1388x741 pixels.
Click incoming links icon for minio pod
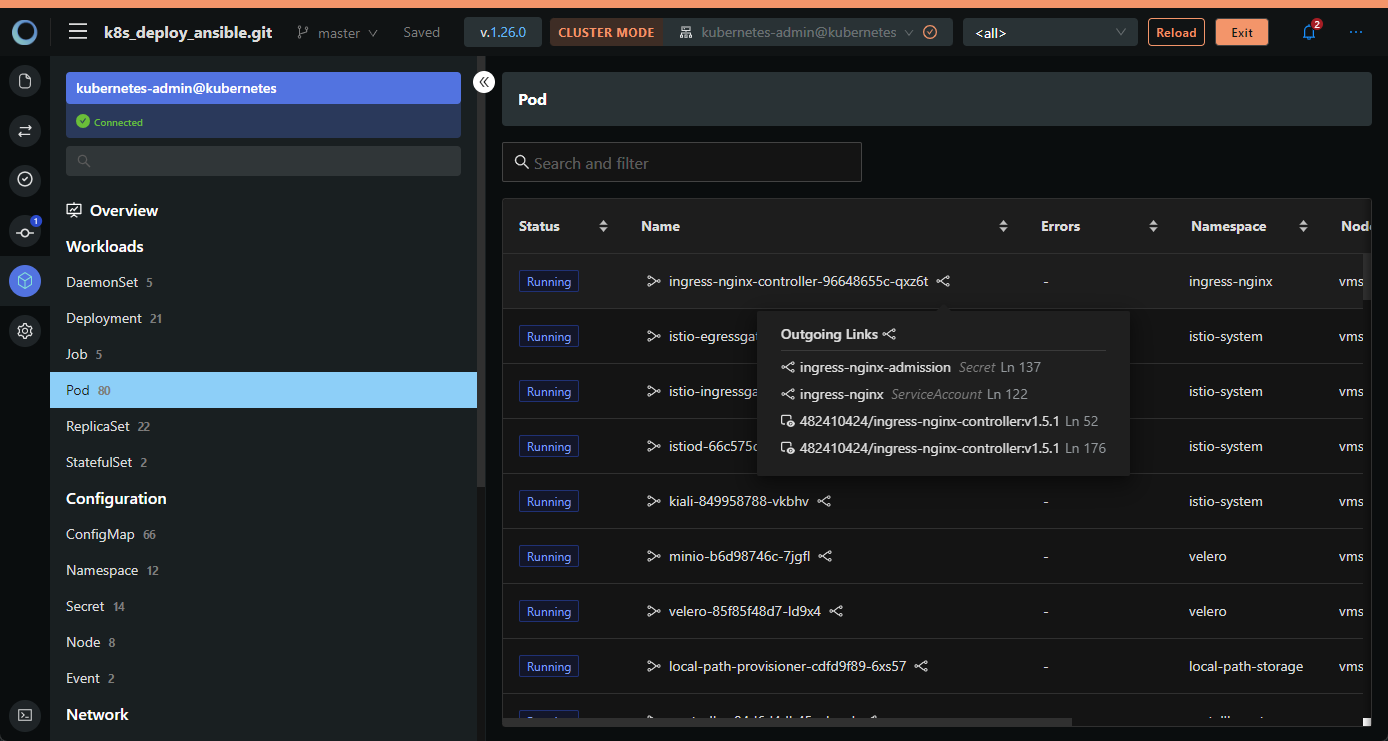click(x=654, y=556)
